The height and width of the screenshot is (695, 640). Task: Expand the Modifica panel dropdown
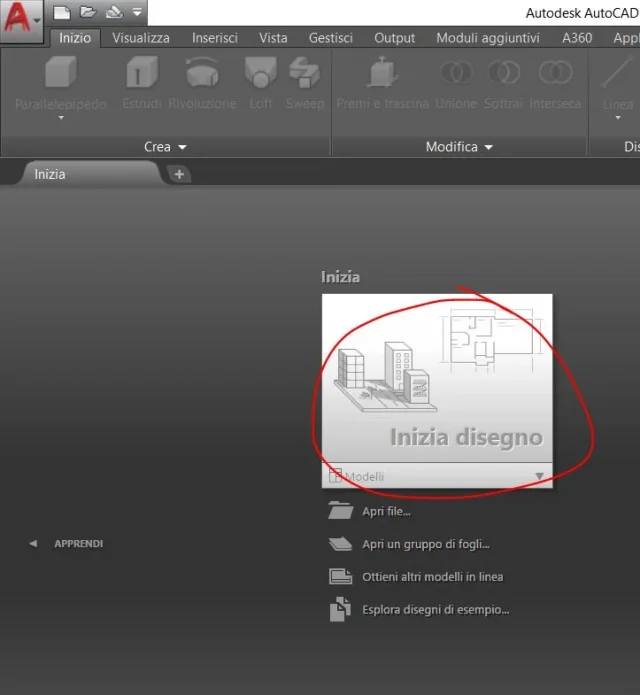click(459, 147)
